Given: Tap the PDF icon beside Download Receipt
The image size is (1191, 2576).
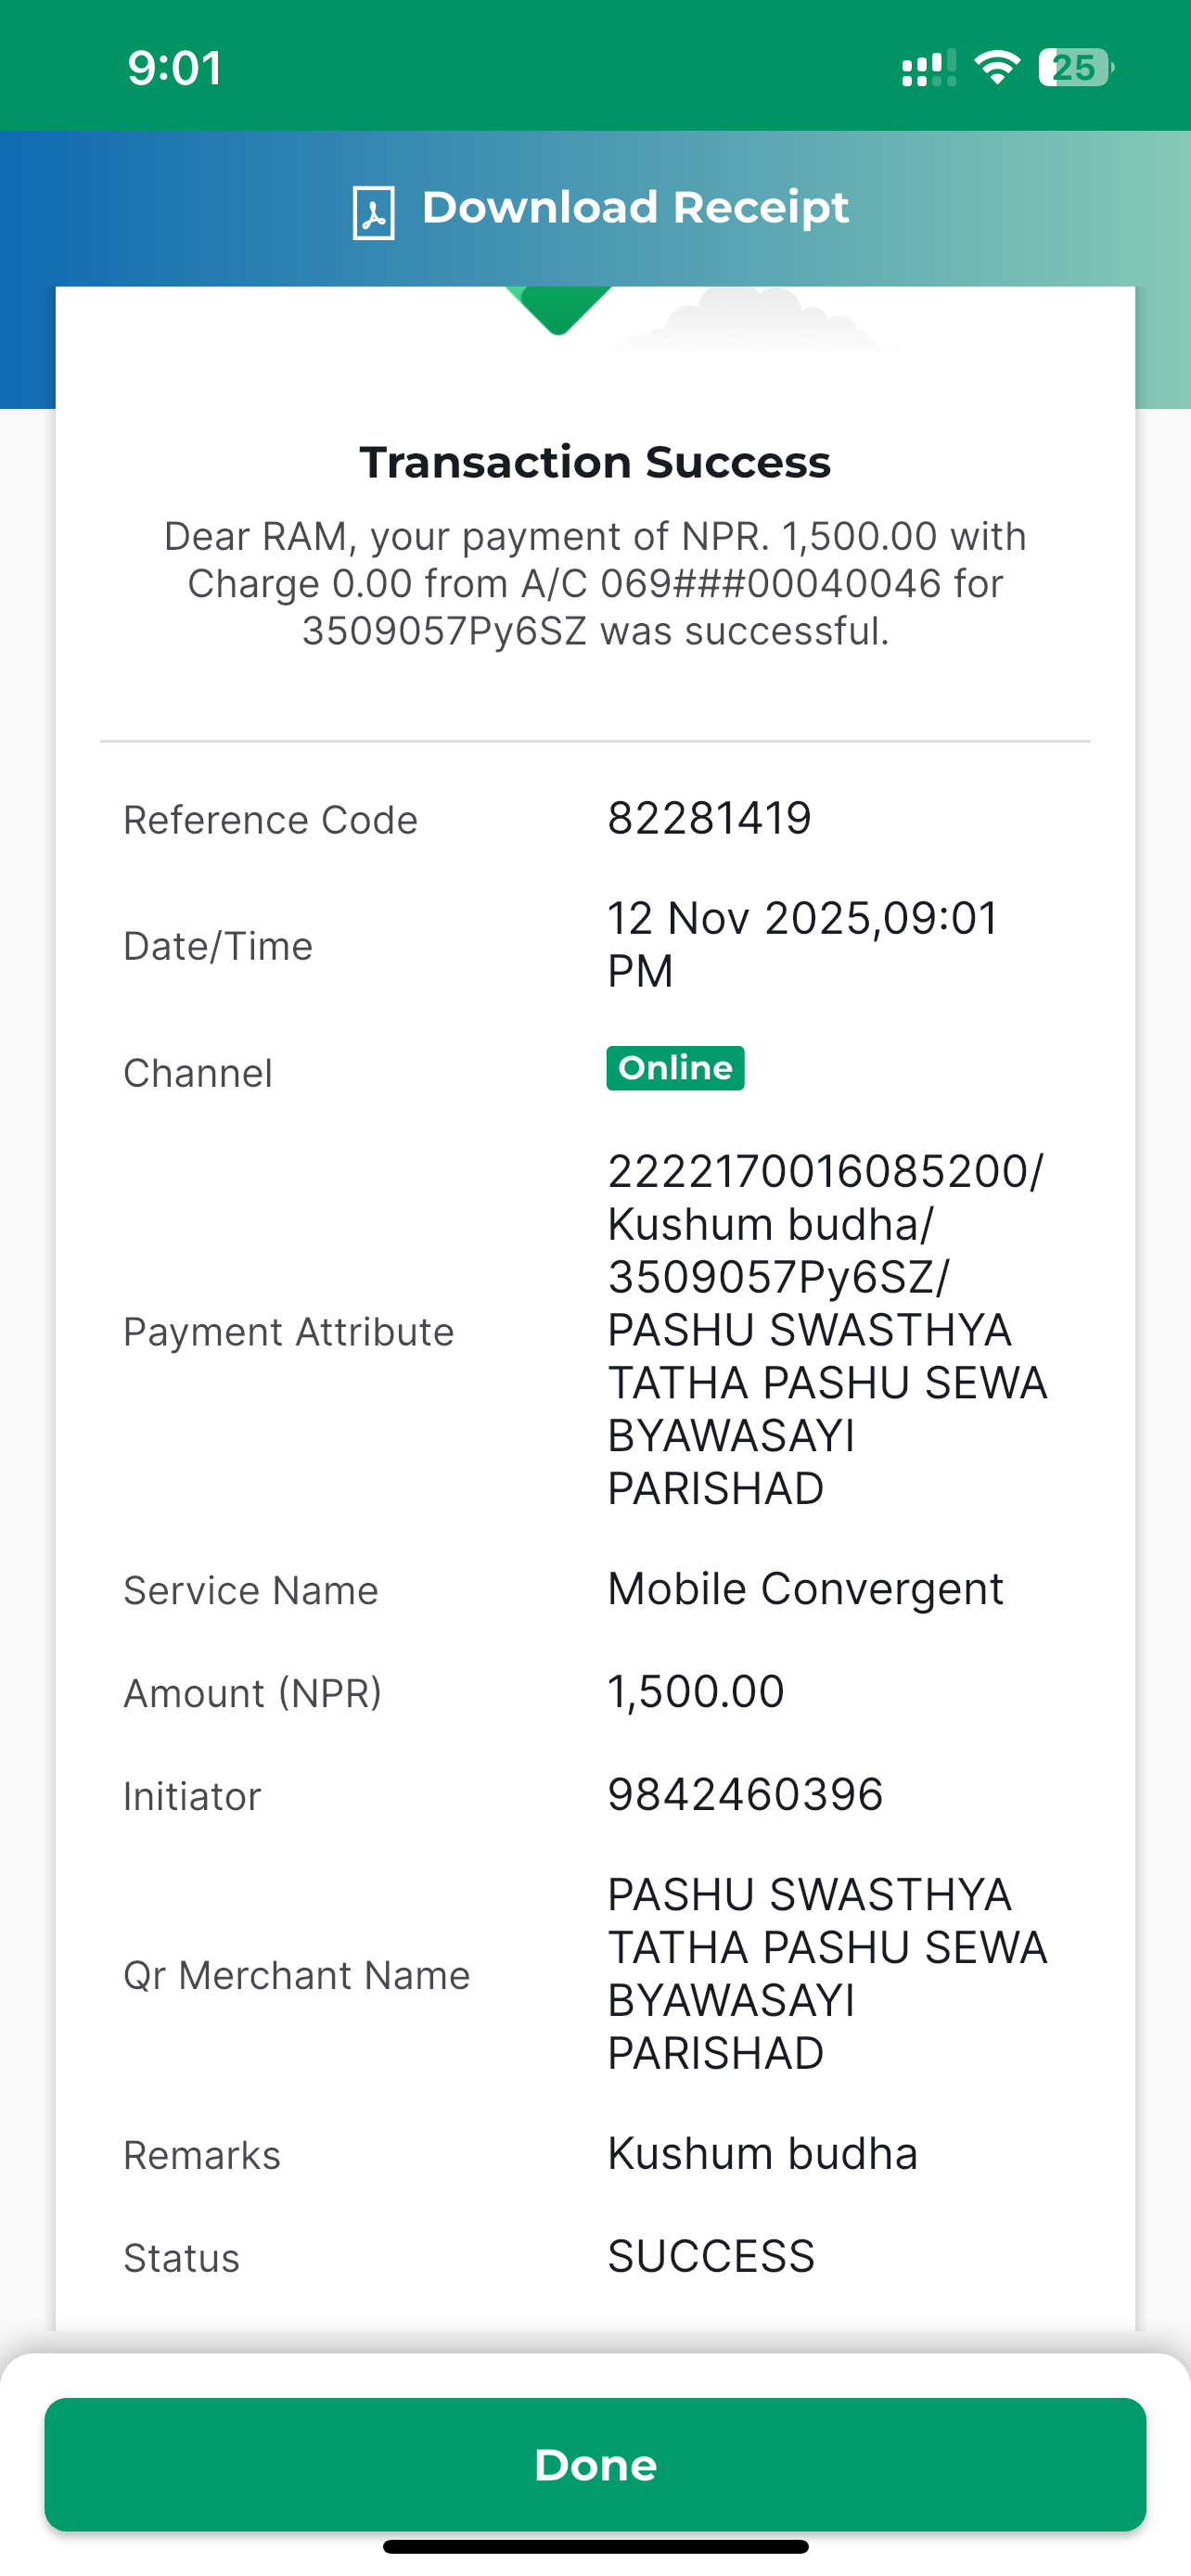Looking at the screenshot, I should coord(373,212).
